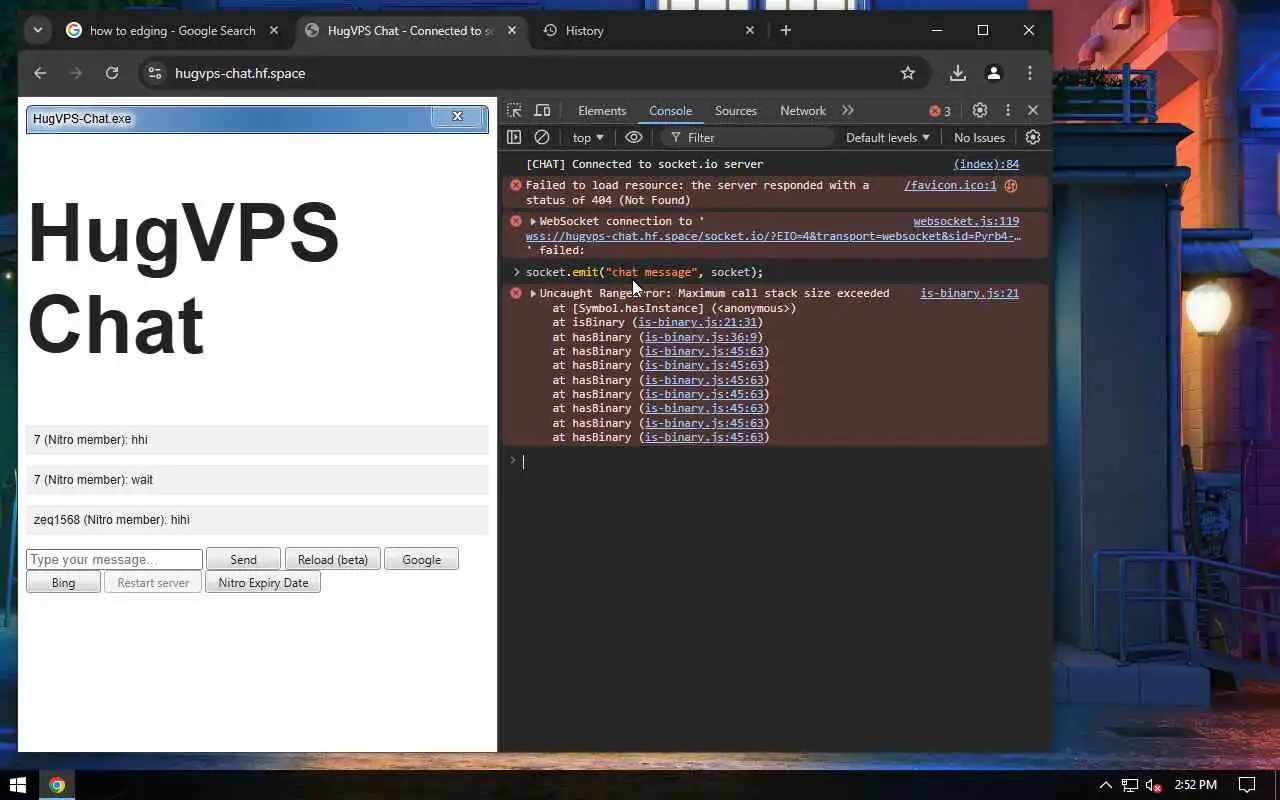Open the 'top' JavaScript context dropdown
1280x800 pixels.
pos(588,138)
